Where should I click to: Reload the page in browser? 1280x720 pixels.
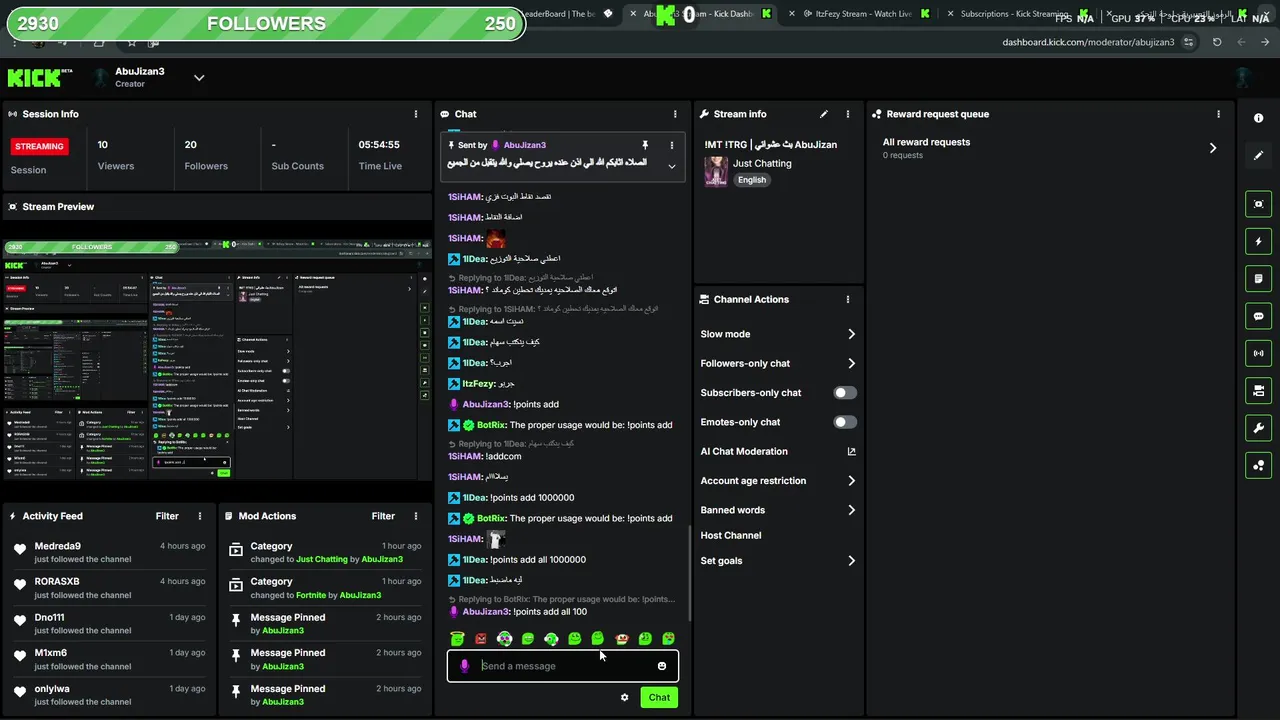1217,42
